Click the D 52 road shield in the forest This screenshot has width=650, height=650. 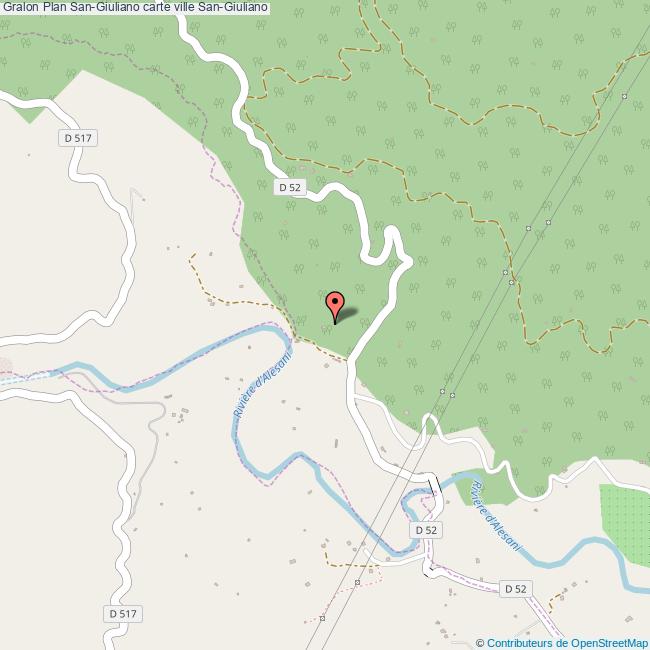pos(290,187)
